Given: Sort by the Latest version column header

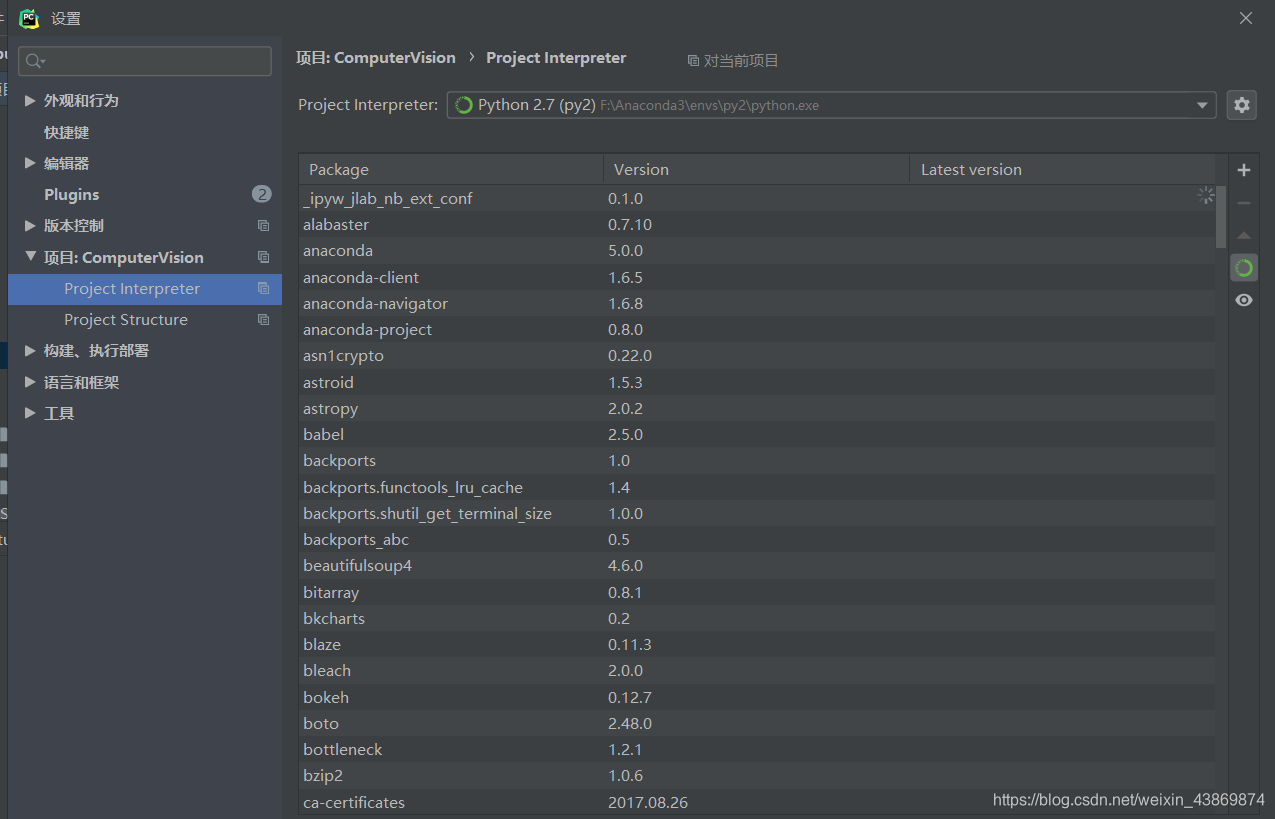Looking at the screenshot, I should [x=1063, y=170].
